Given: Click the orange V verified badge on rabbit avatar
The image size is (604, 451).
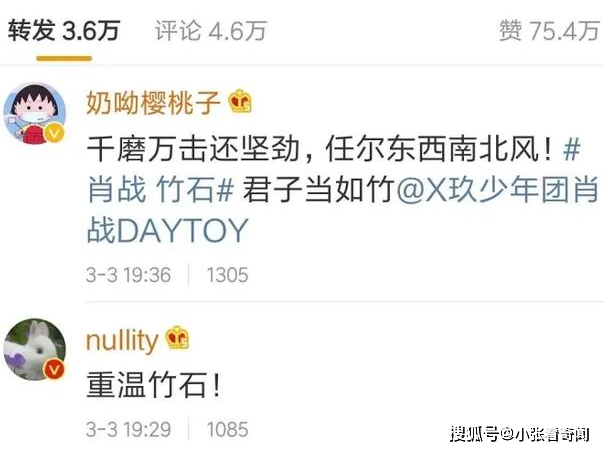Looking at the screenshot, I should [x=55, y=369].
